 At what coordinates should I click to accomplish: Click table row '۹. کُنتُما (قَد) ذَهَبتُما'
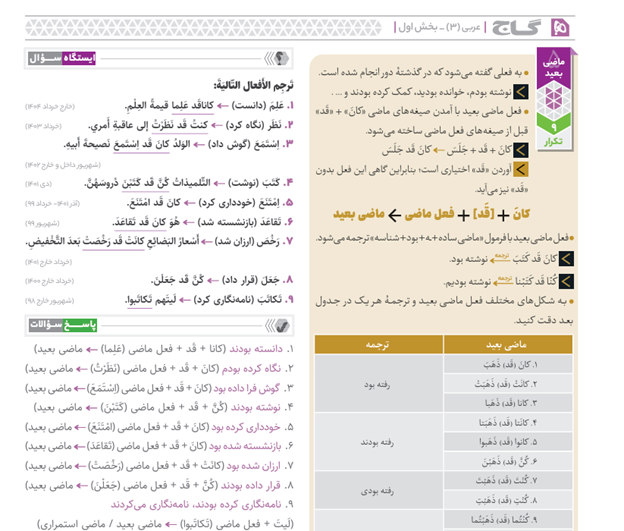tap(508, 519)
